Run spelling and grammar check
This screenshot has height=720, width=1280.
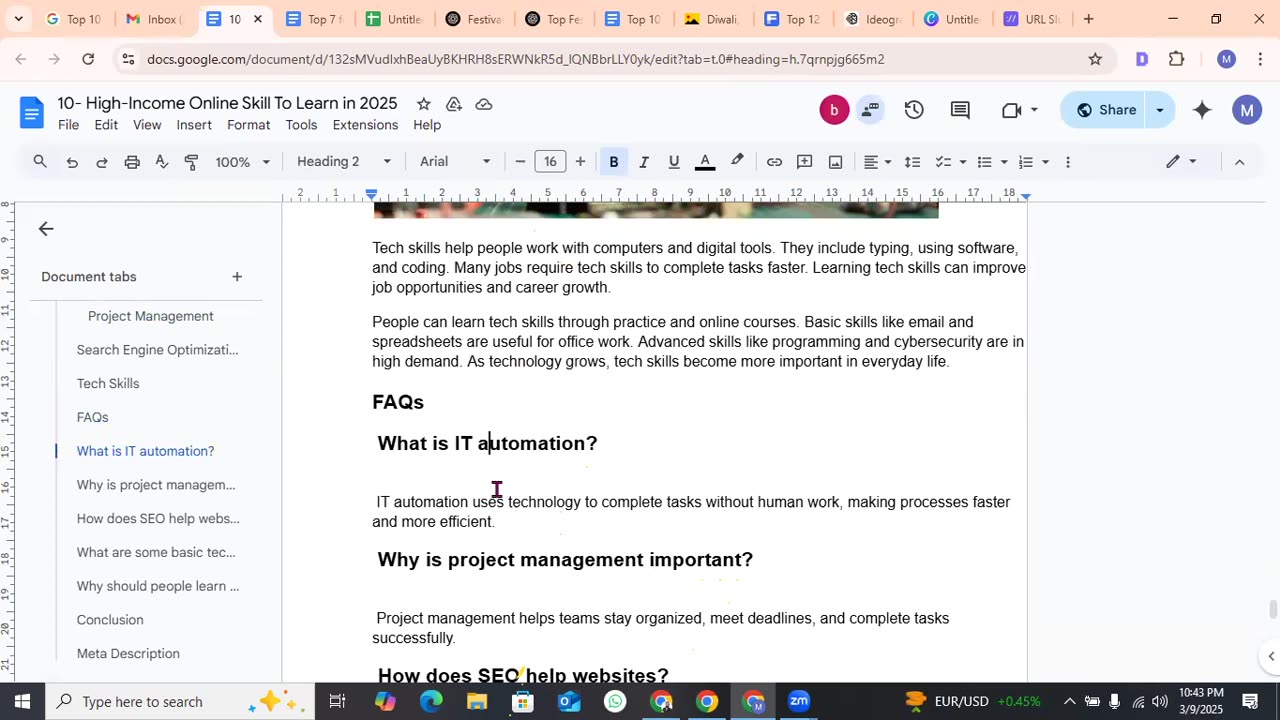click(162, 162)
